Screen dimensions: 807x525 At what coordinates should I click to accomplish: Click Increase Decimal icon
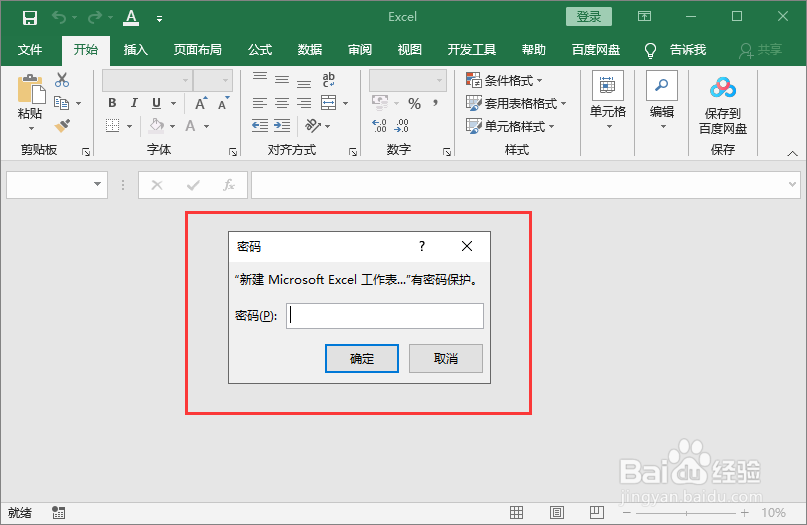(x=379, y=126)
